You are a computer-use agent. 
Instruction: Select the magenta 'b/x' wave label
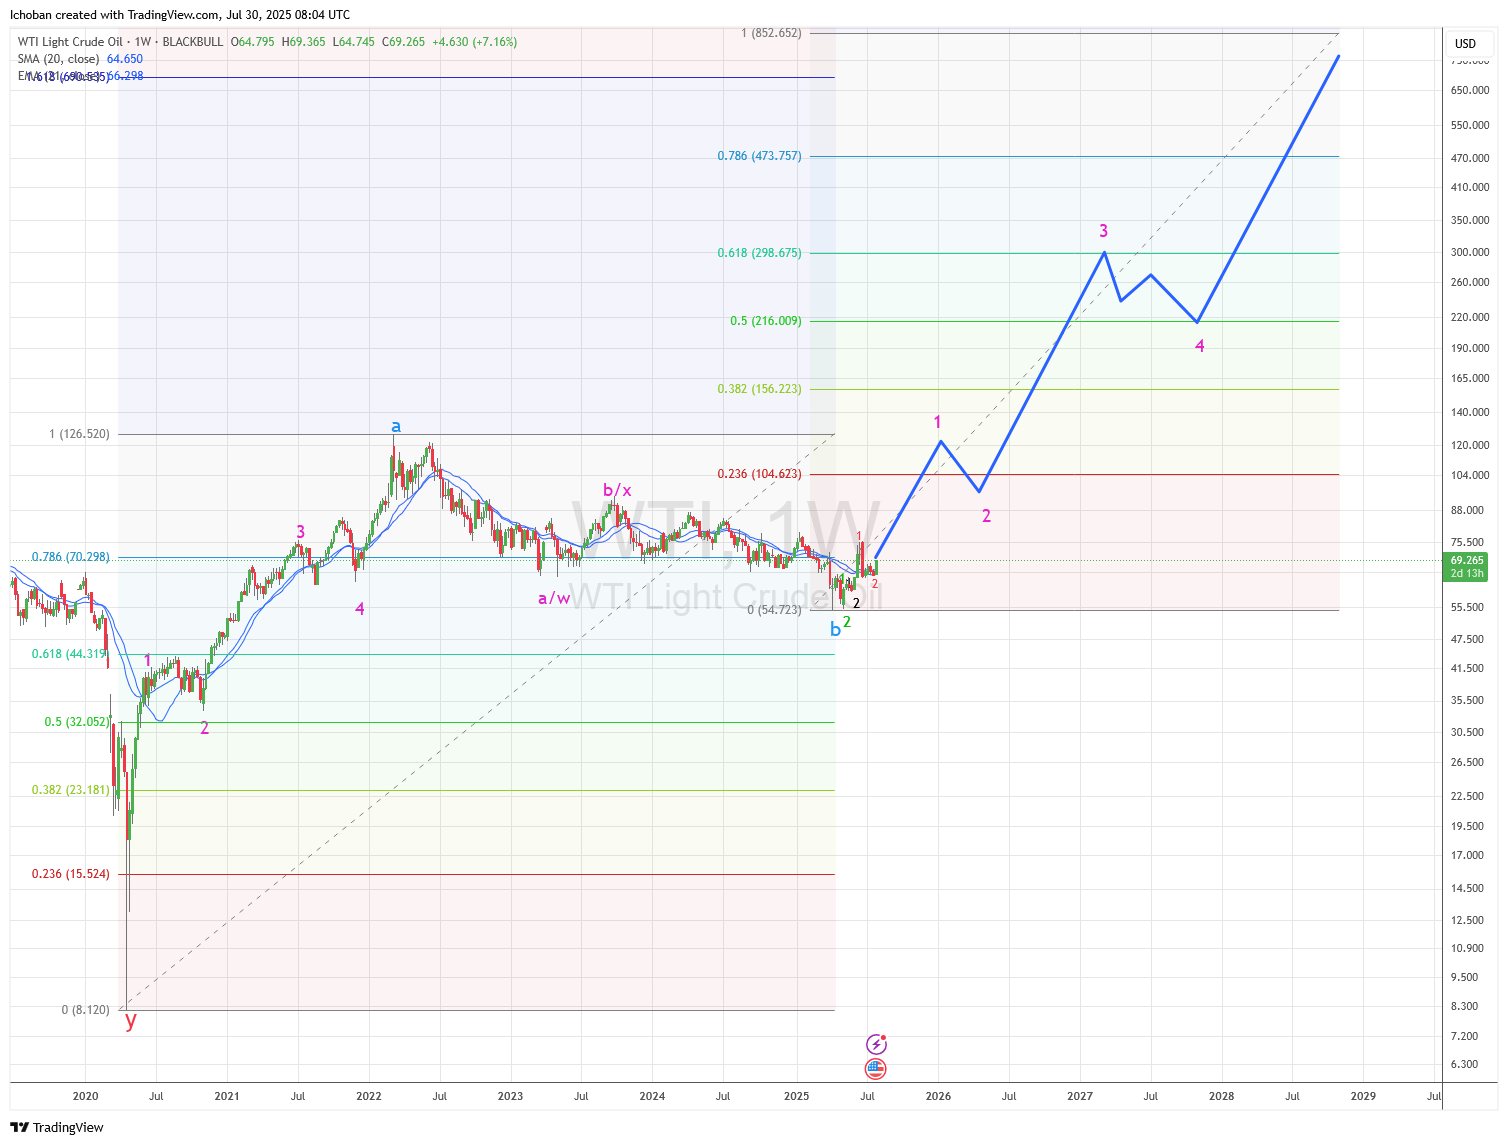(617, 490)
